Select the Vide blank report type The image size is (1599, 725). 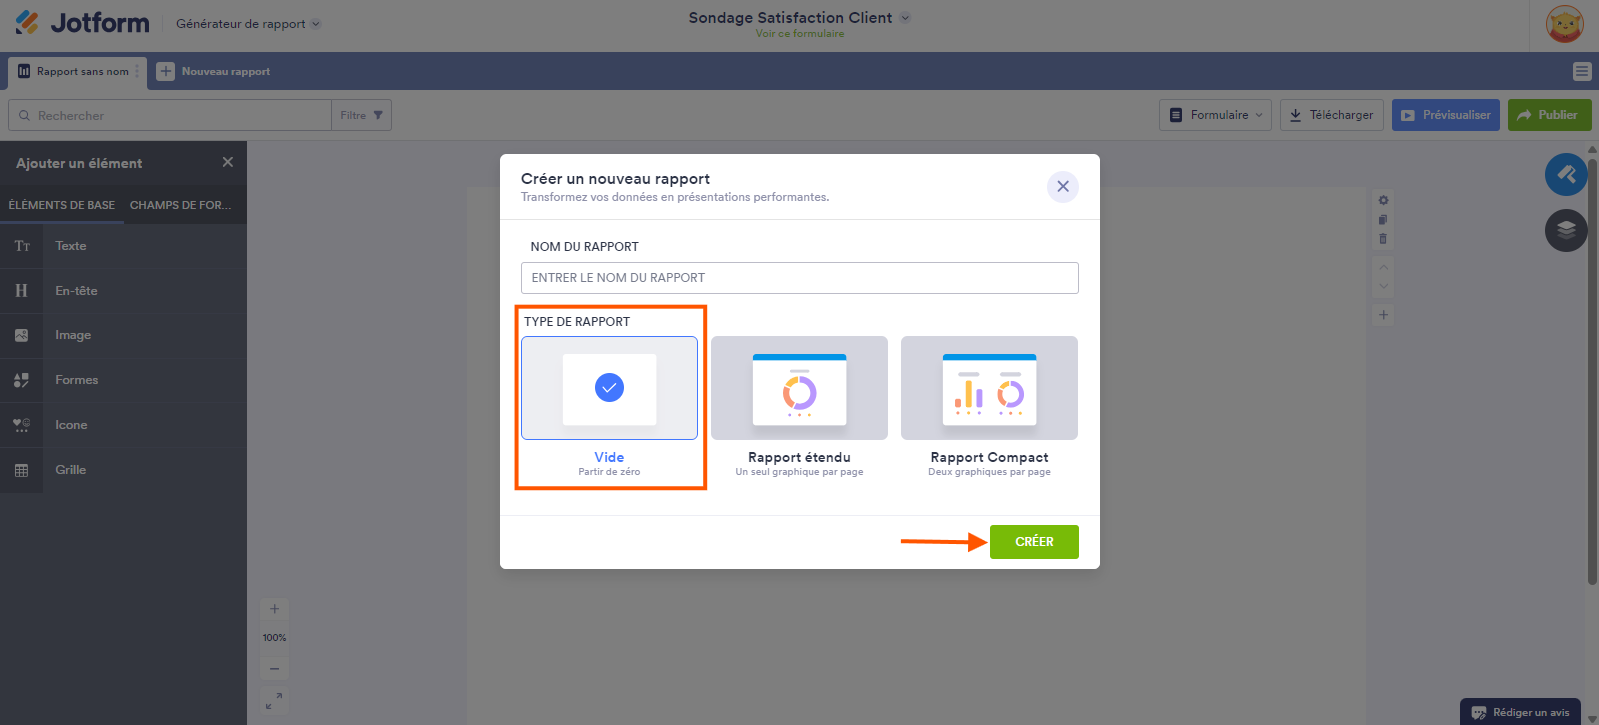[x=609, y=388]
